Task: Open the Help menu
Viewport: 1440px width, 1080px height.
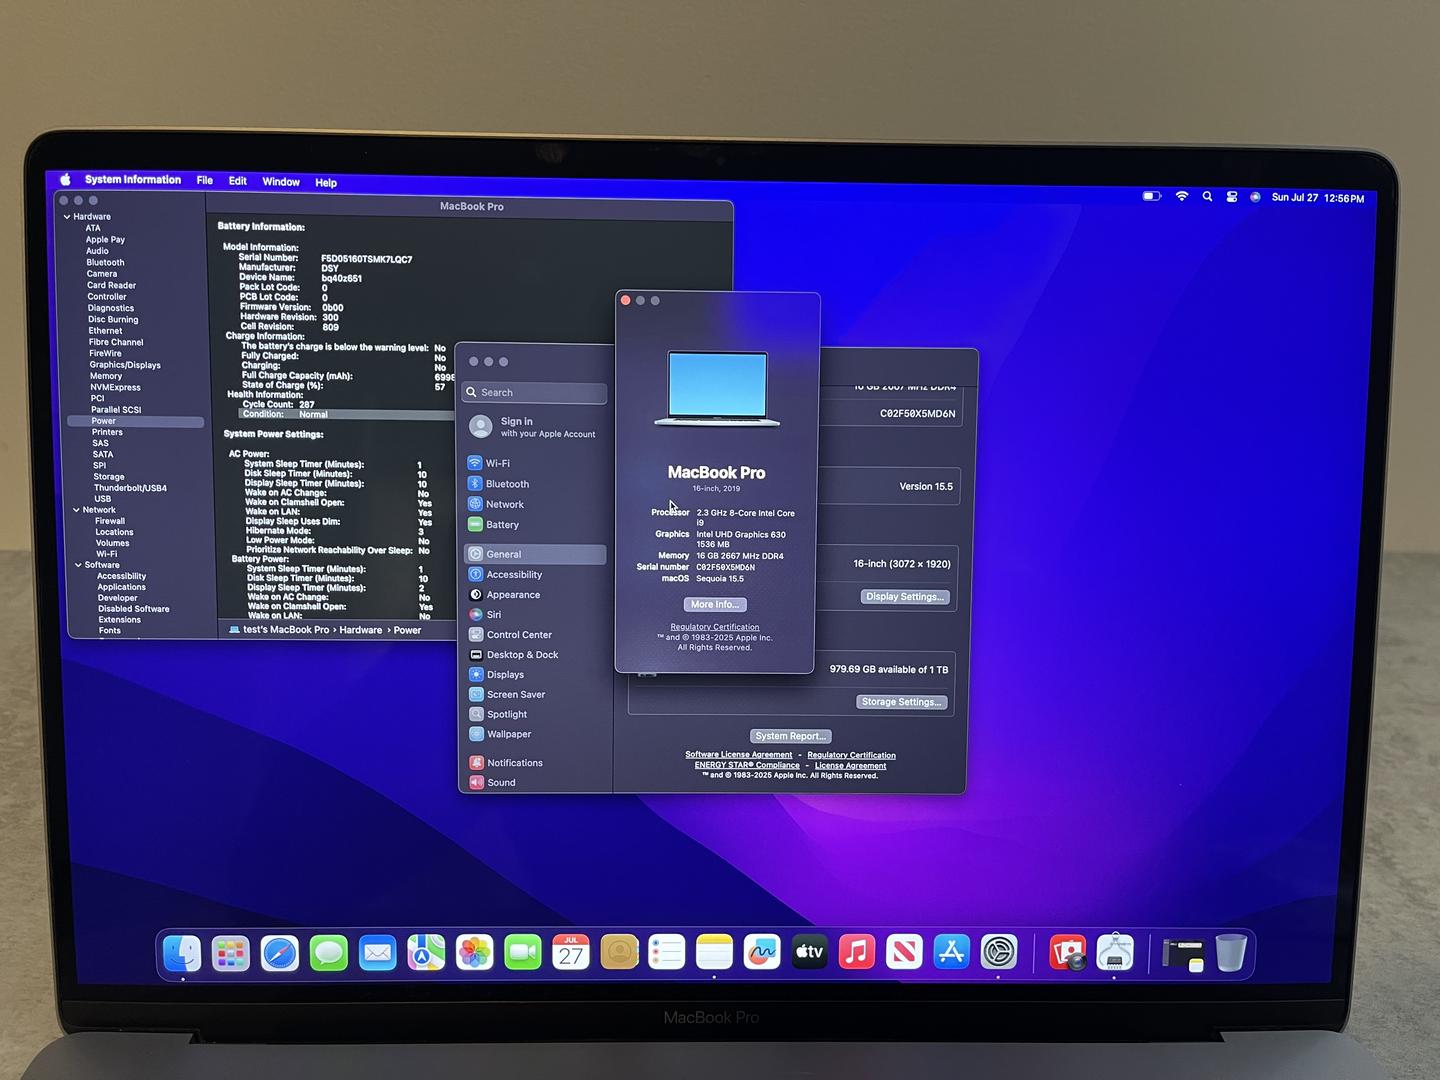Action: 326,183
